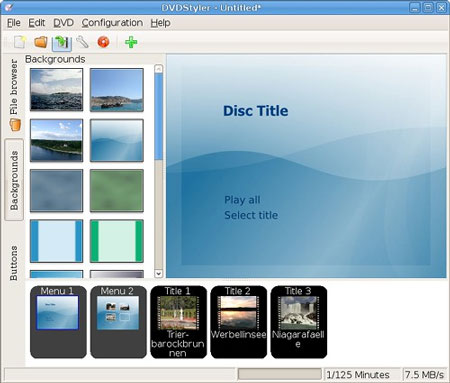This screenshot has width=450, height=383.
Task: Open a project with the folder icon
Action: [x=41, y=42]
